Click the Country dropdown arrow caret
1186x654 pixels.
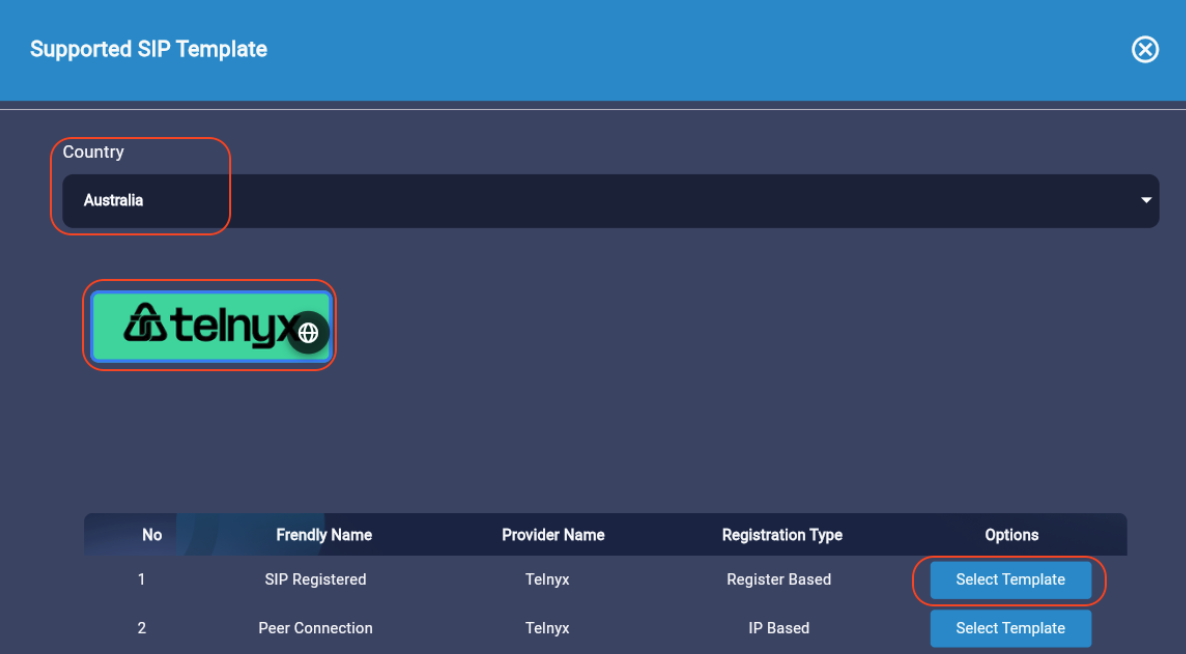[x=1145, y=201]
